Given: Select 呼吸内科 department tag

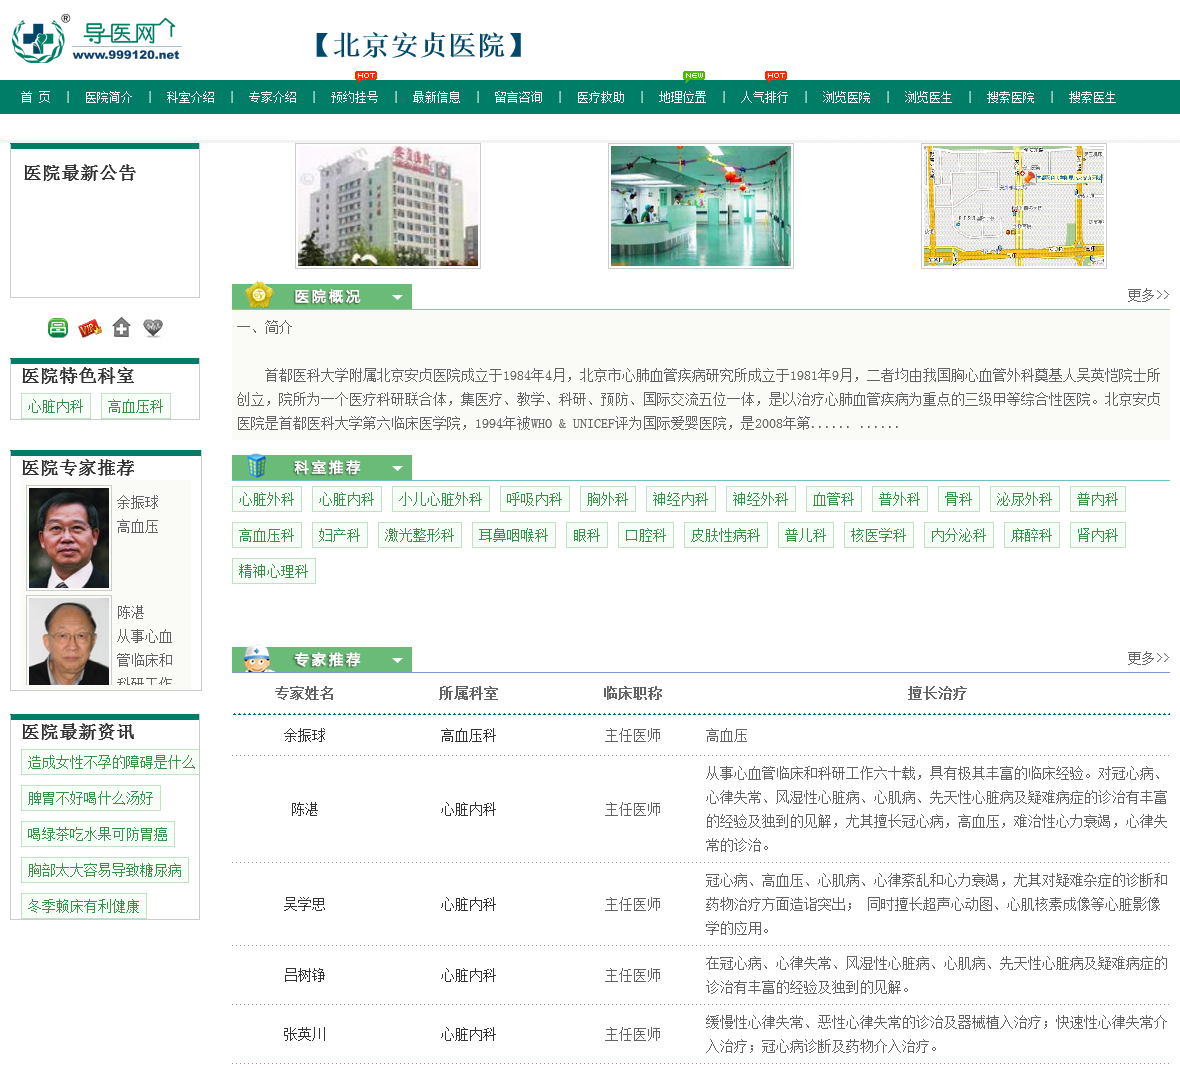Looking at the screenshot, I should (x=534, y=500).
